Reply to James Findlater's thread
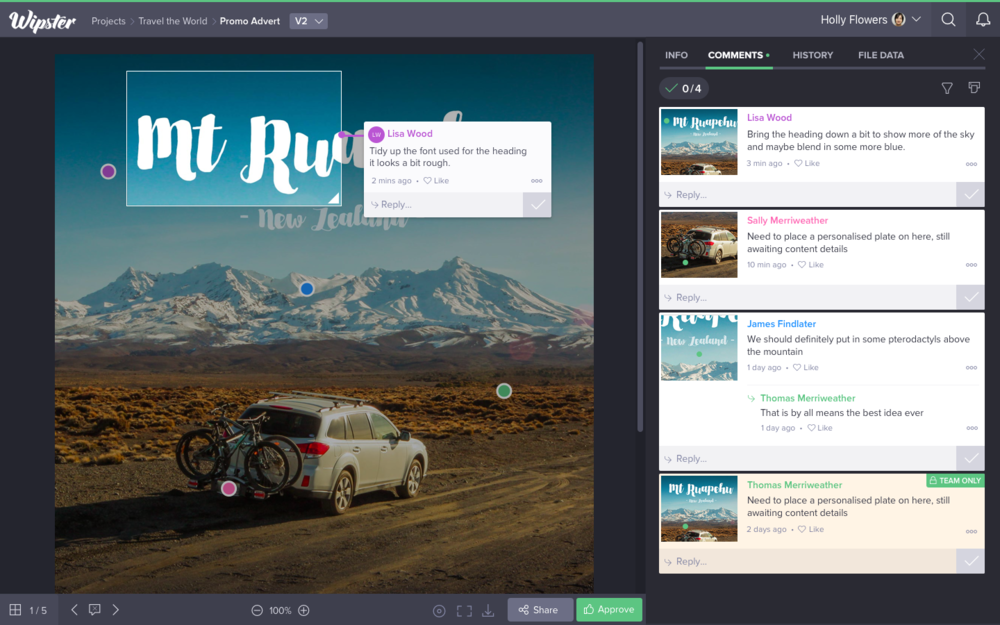1000x625 pixels. 808,459
